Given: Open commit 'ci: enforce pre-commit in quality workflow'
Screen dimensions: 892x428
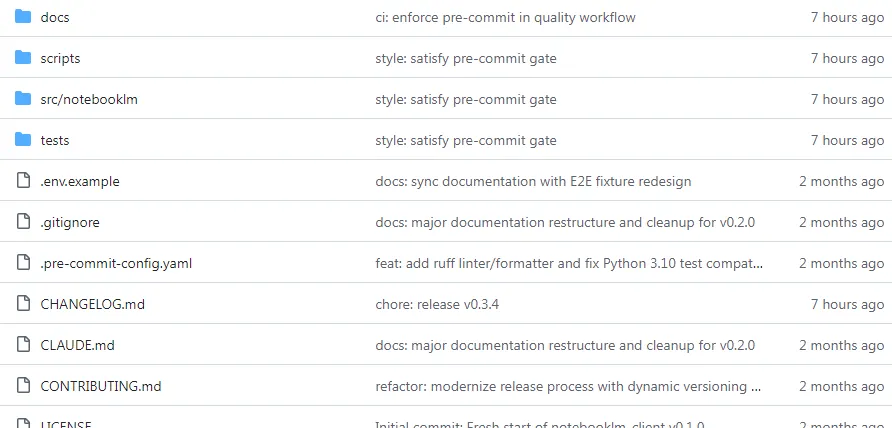Looking at the screenshot, I should click(505, 17).
